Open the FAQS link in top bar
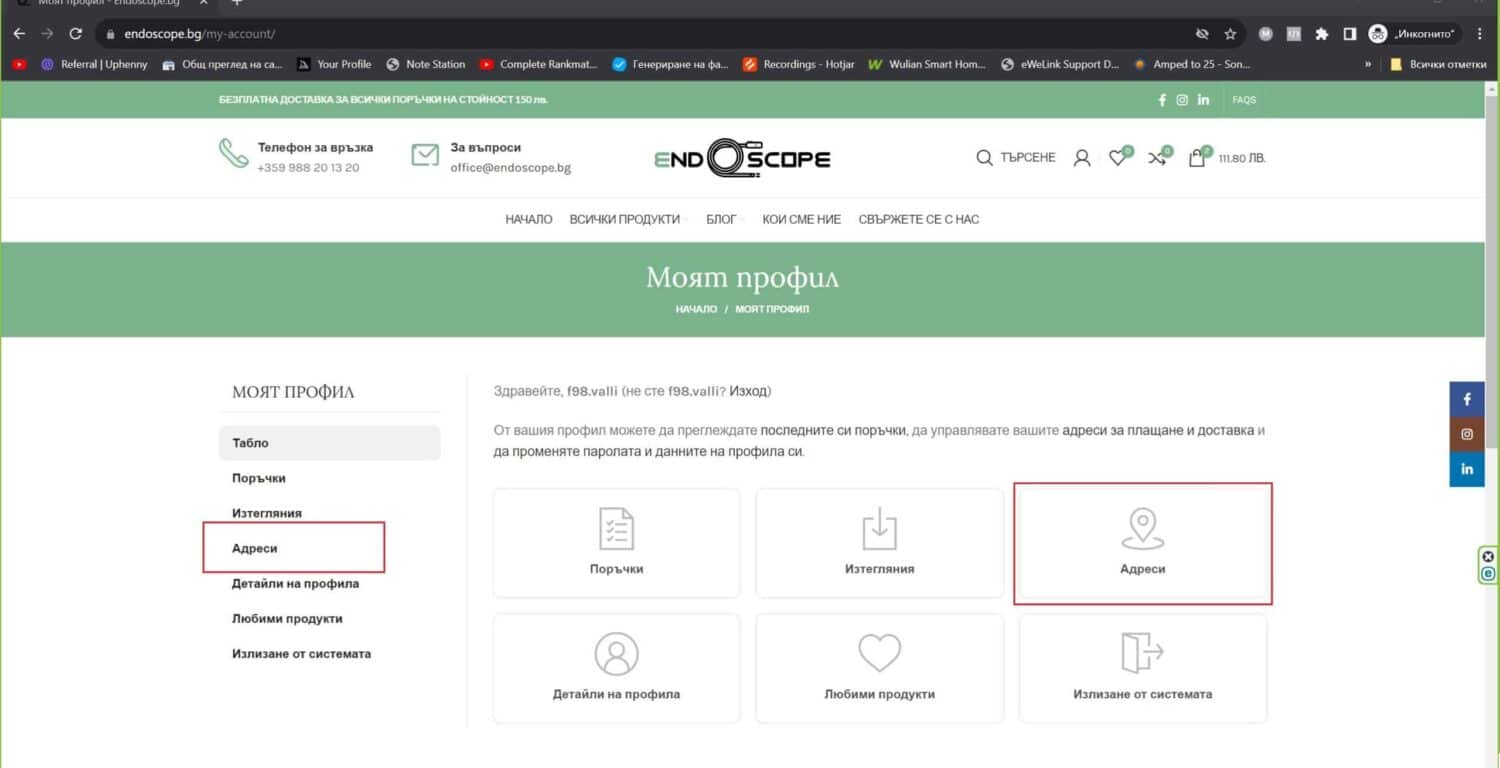 point(1244,100)
